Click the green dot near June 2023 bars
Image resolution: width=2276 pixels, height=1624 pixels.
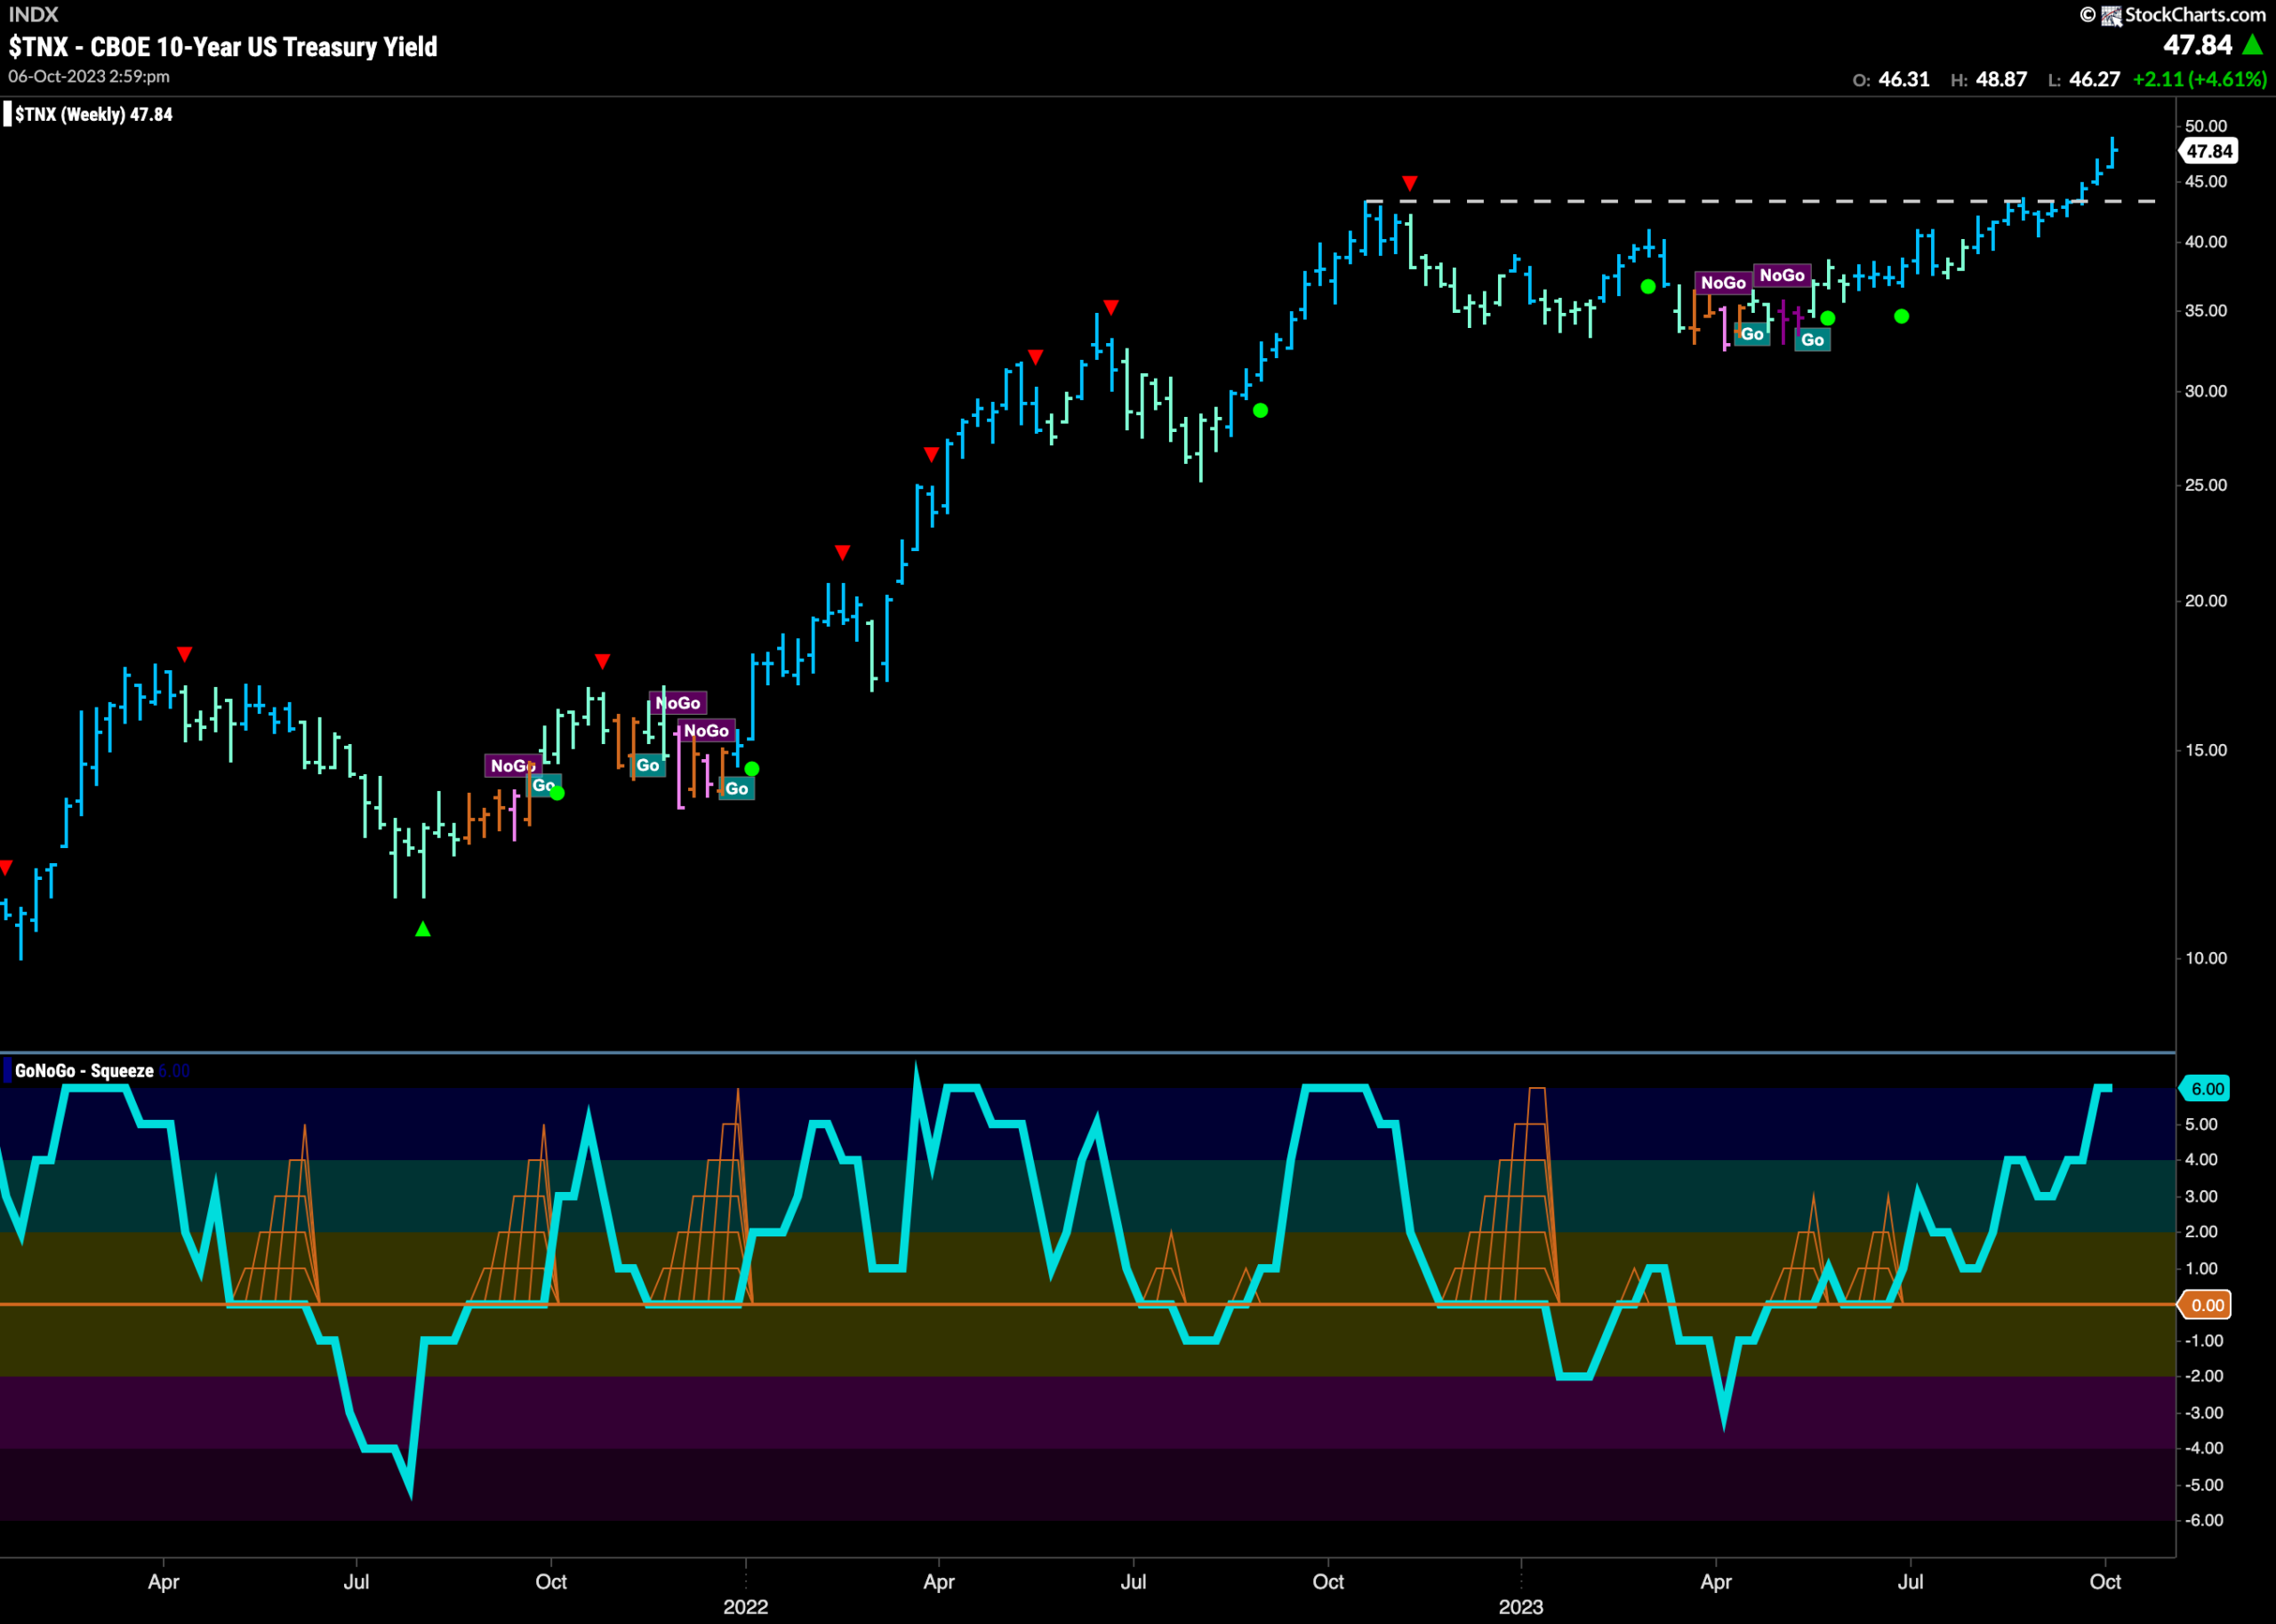pyautogui.click(x=1902, y=316)
